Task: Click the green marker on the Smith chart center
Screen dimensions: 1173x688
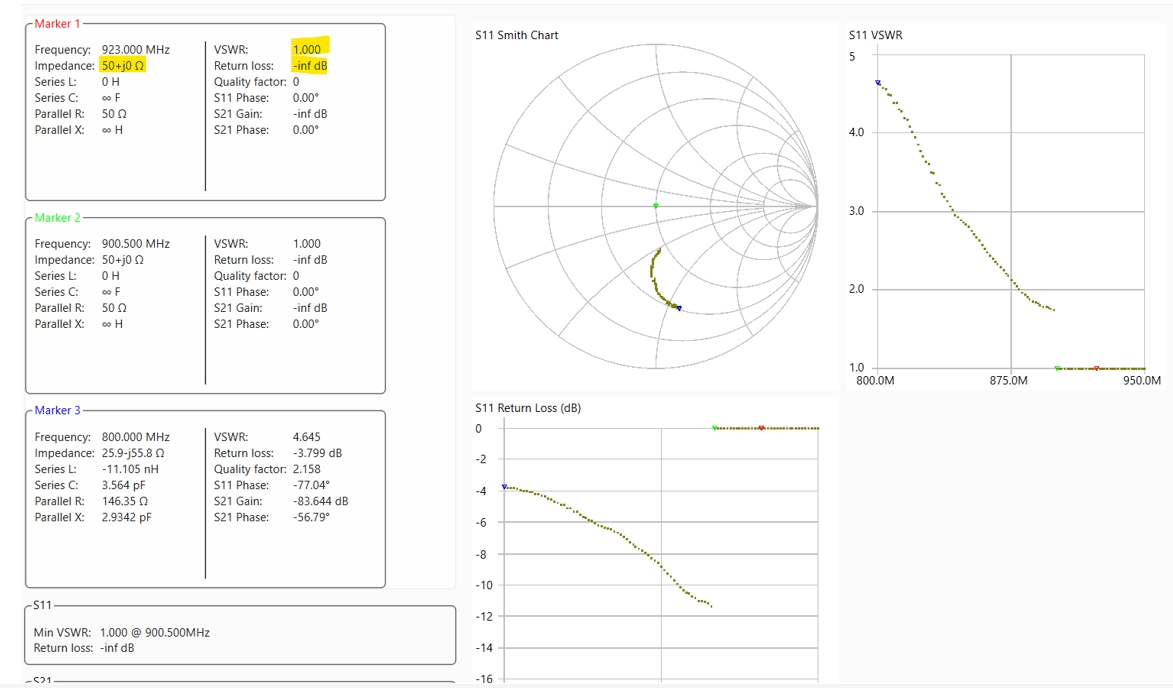Action: point(656,206)
